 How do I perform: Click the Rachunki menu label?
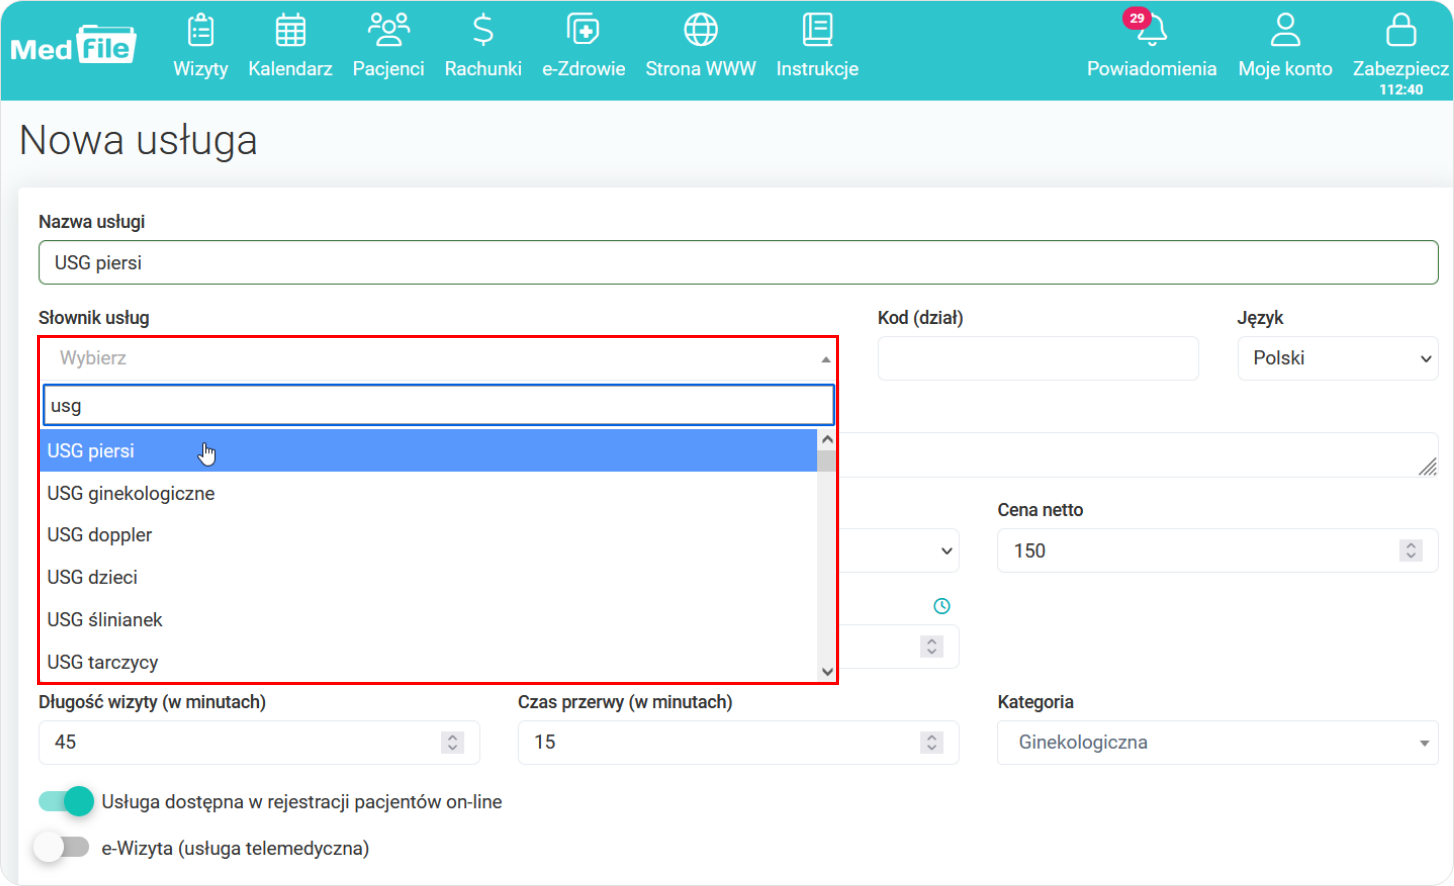click(x=483, y=69)
